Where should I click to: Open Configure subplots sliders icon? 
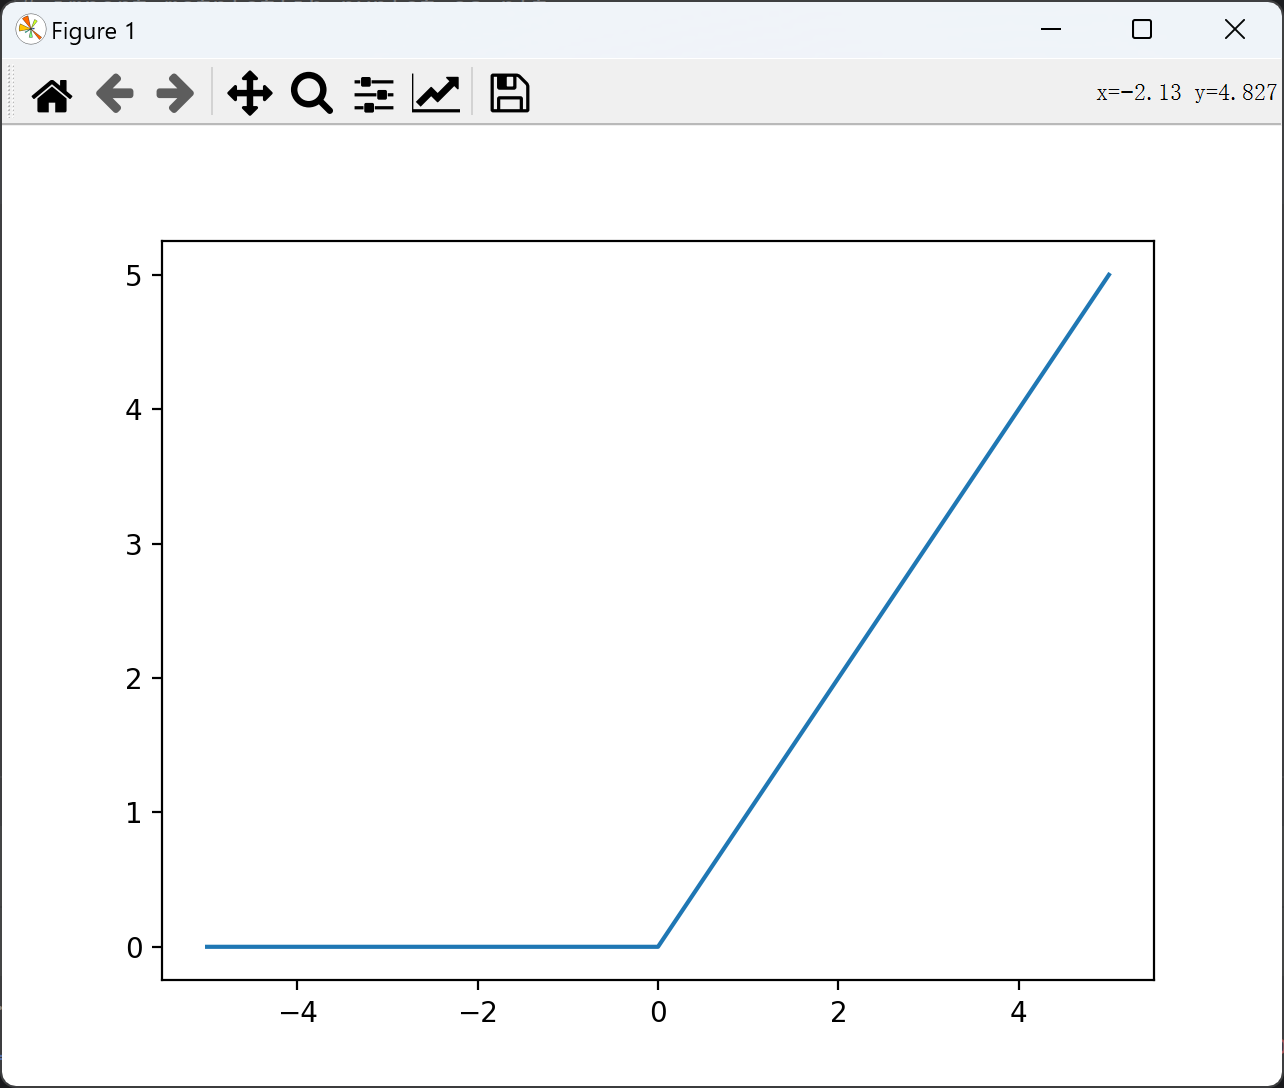pyautogui.click(x=374, y=94)
